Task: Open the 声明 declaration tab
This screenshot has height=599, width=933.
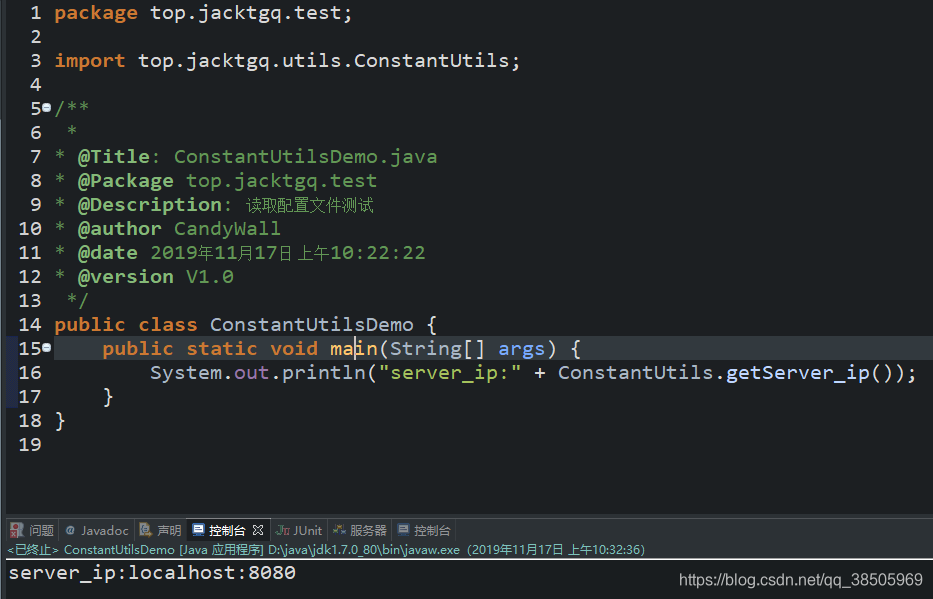Action: coord(161,530)
